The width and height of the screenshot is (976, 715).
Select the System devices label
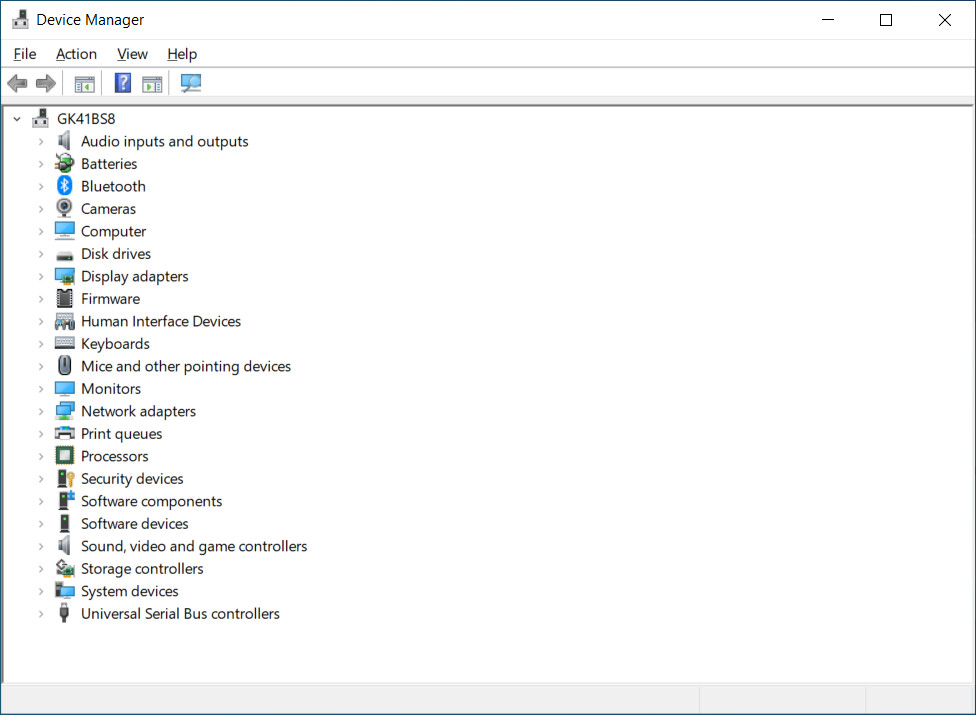pos(129,591)
